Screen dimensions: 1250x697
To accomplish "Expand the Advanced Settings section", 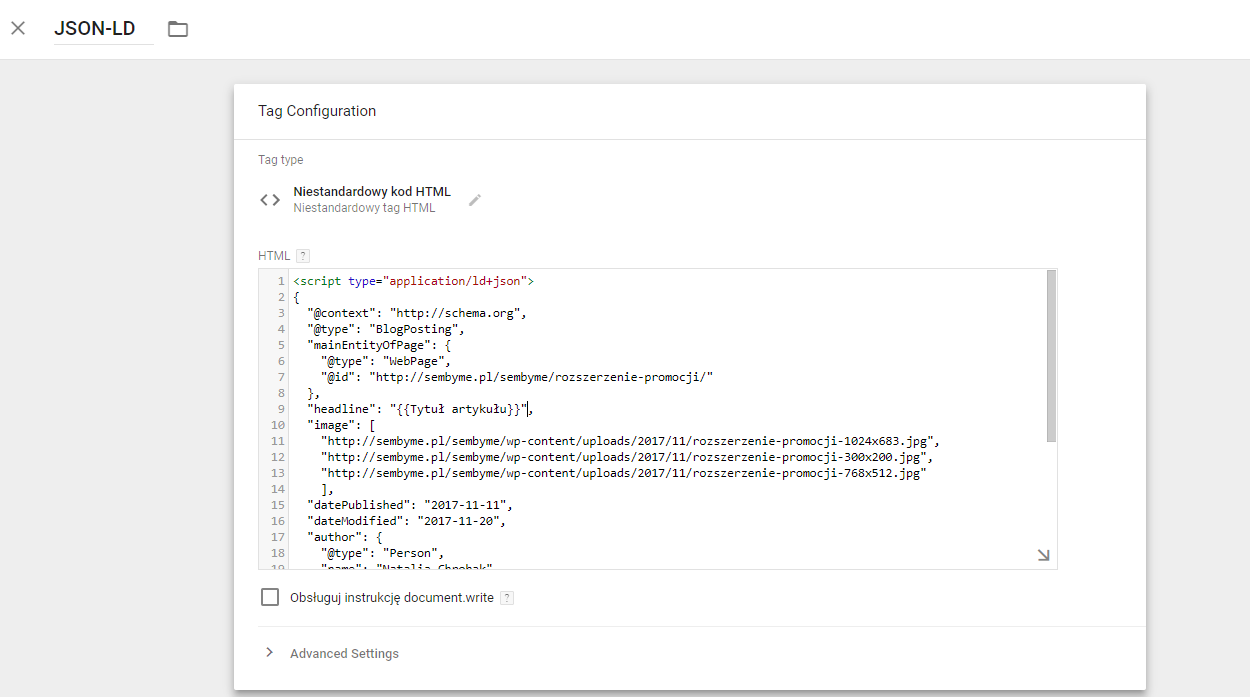I will coord(269,653).
